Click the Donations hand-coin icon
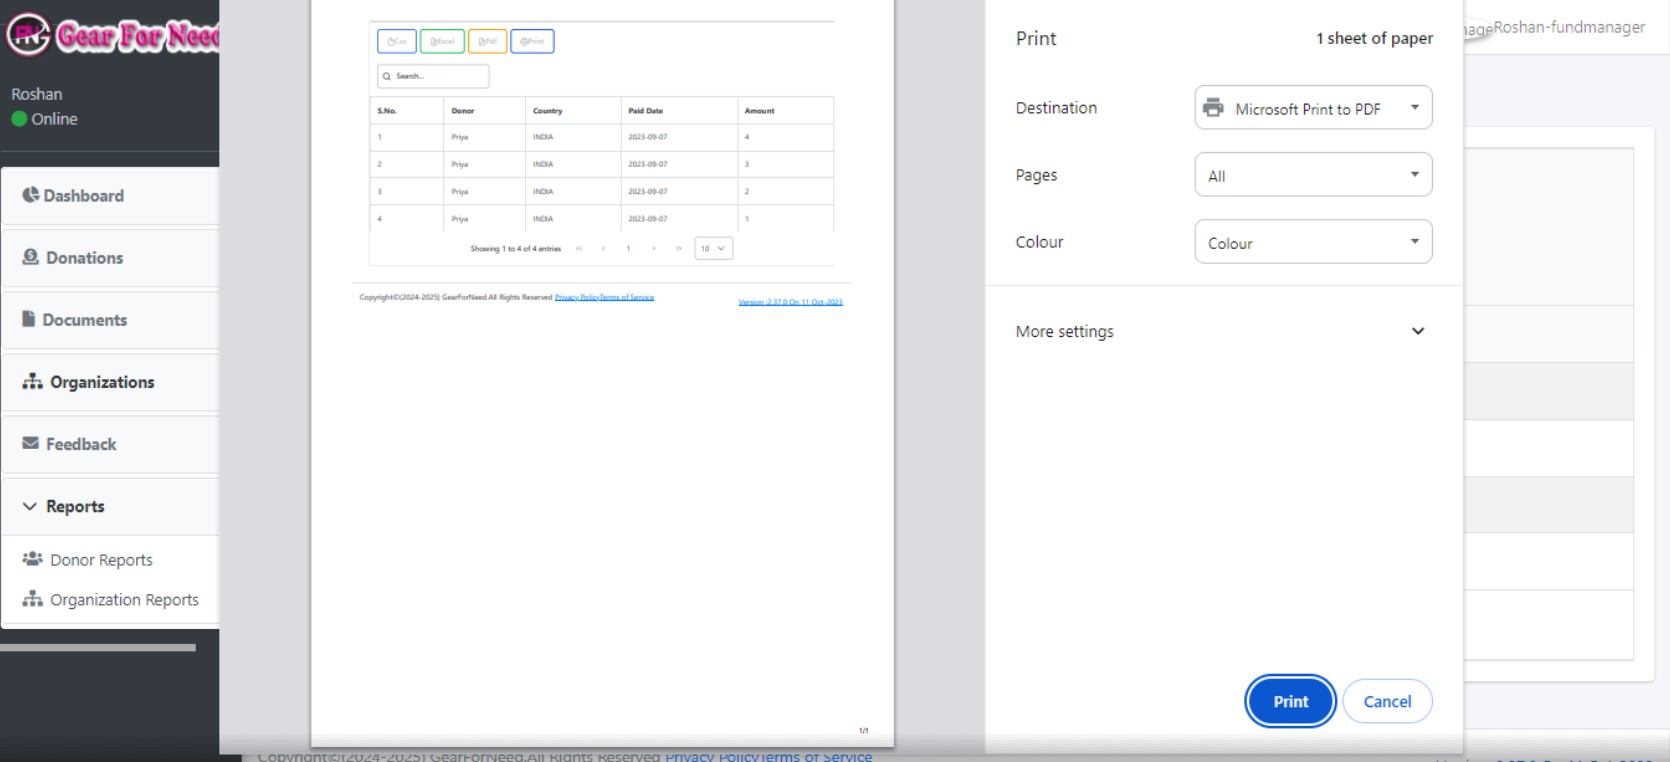The height and width of the screenshot is (762, 1670). click(31, 257)
